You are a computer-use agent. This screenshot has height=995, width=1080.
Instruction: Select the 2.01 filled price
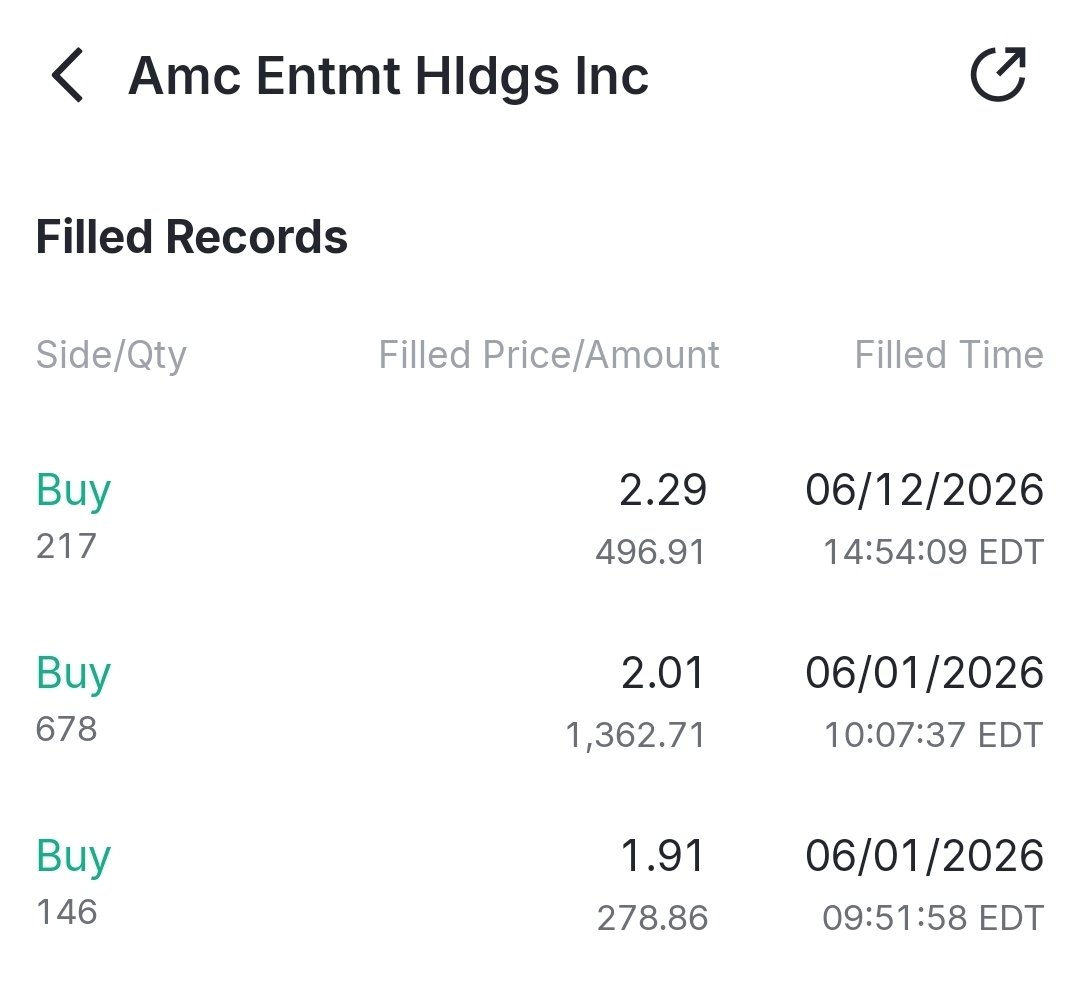coord(663,673)
